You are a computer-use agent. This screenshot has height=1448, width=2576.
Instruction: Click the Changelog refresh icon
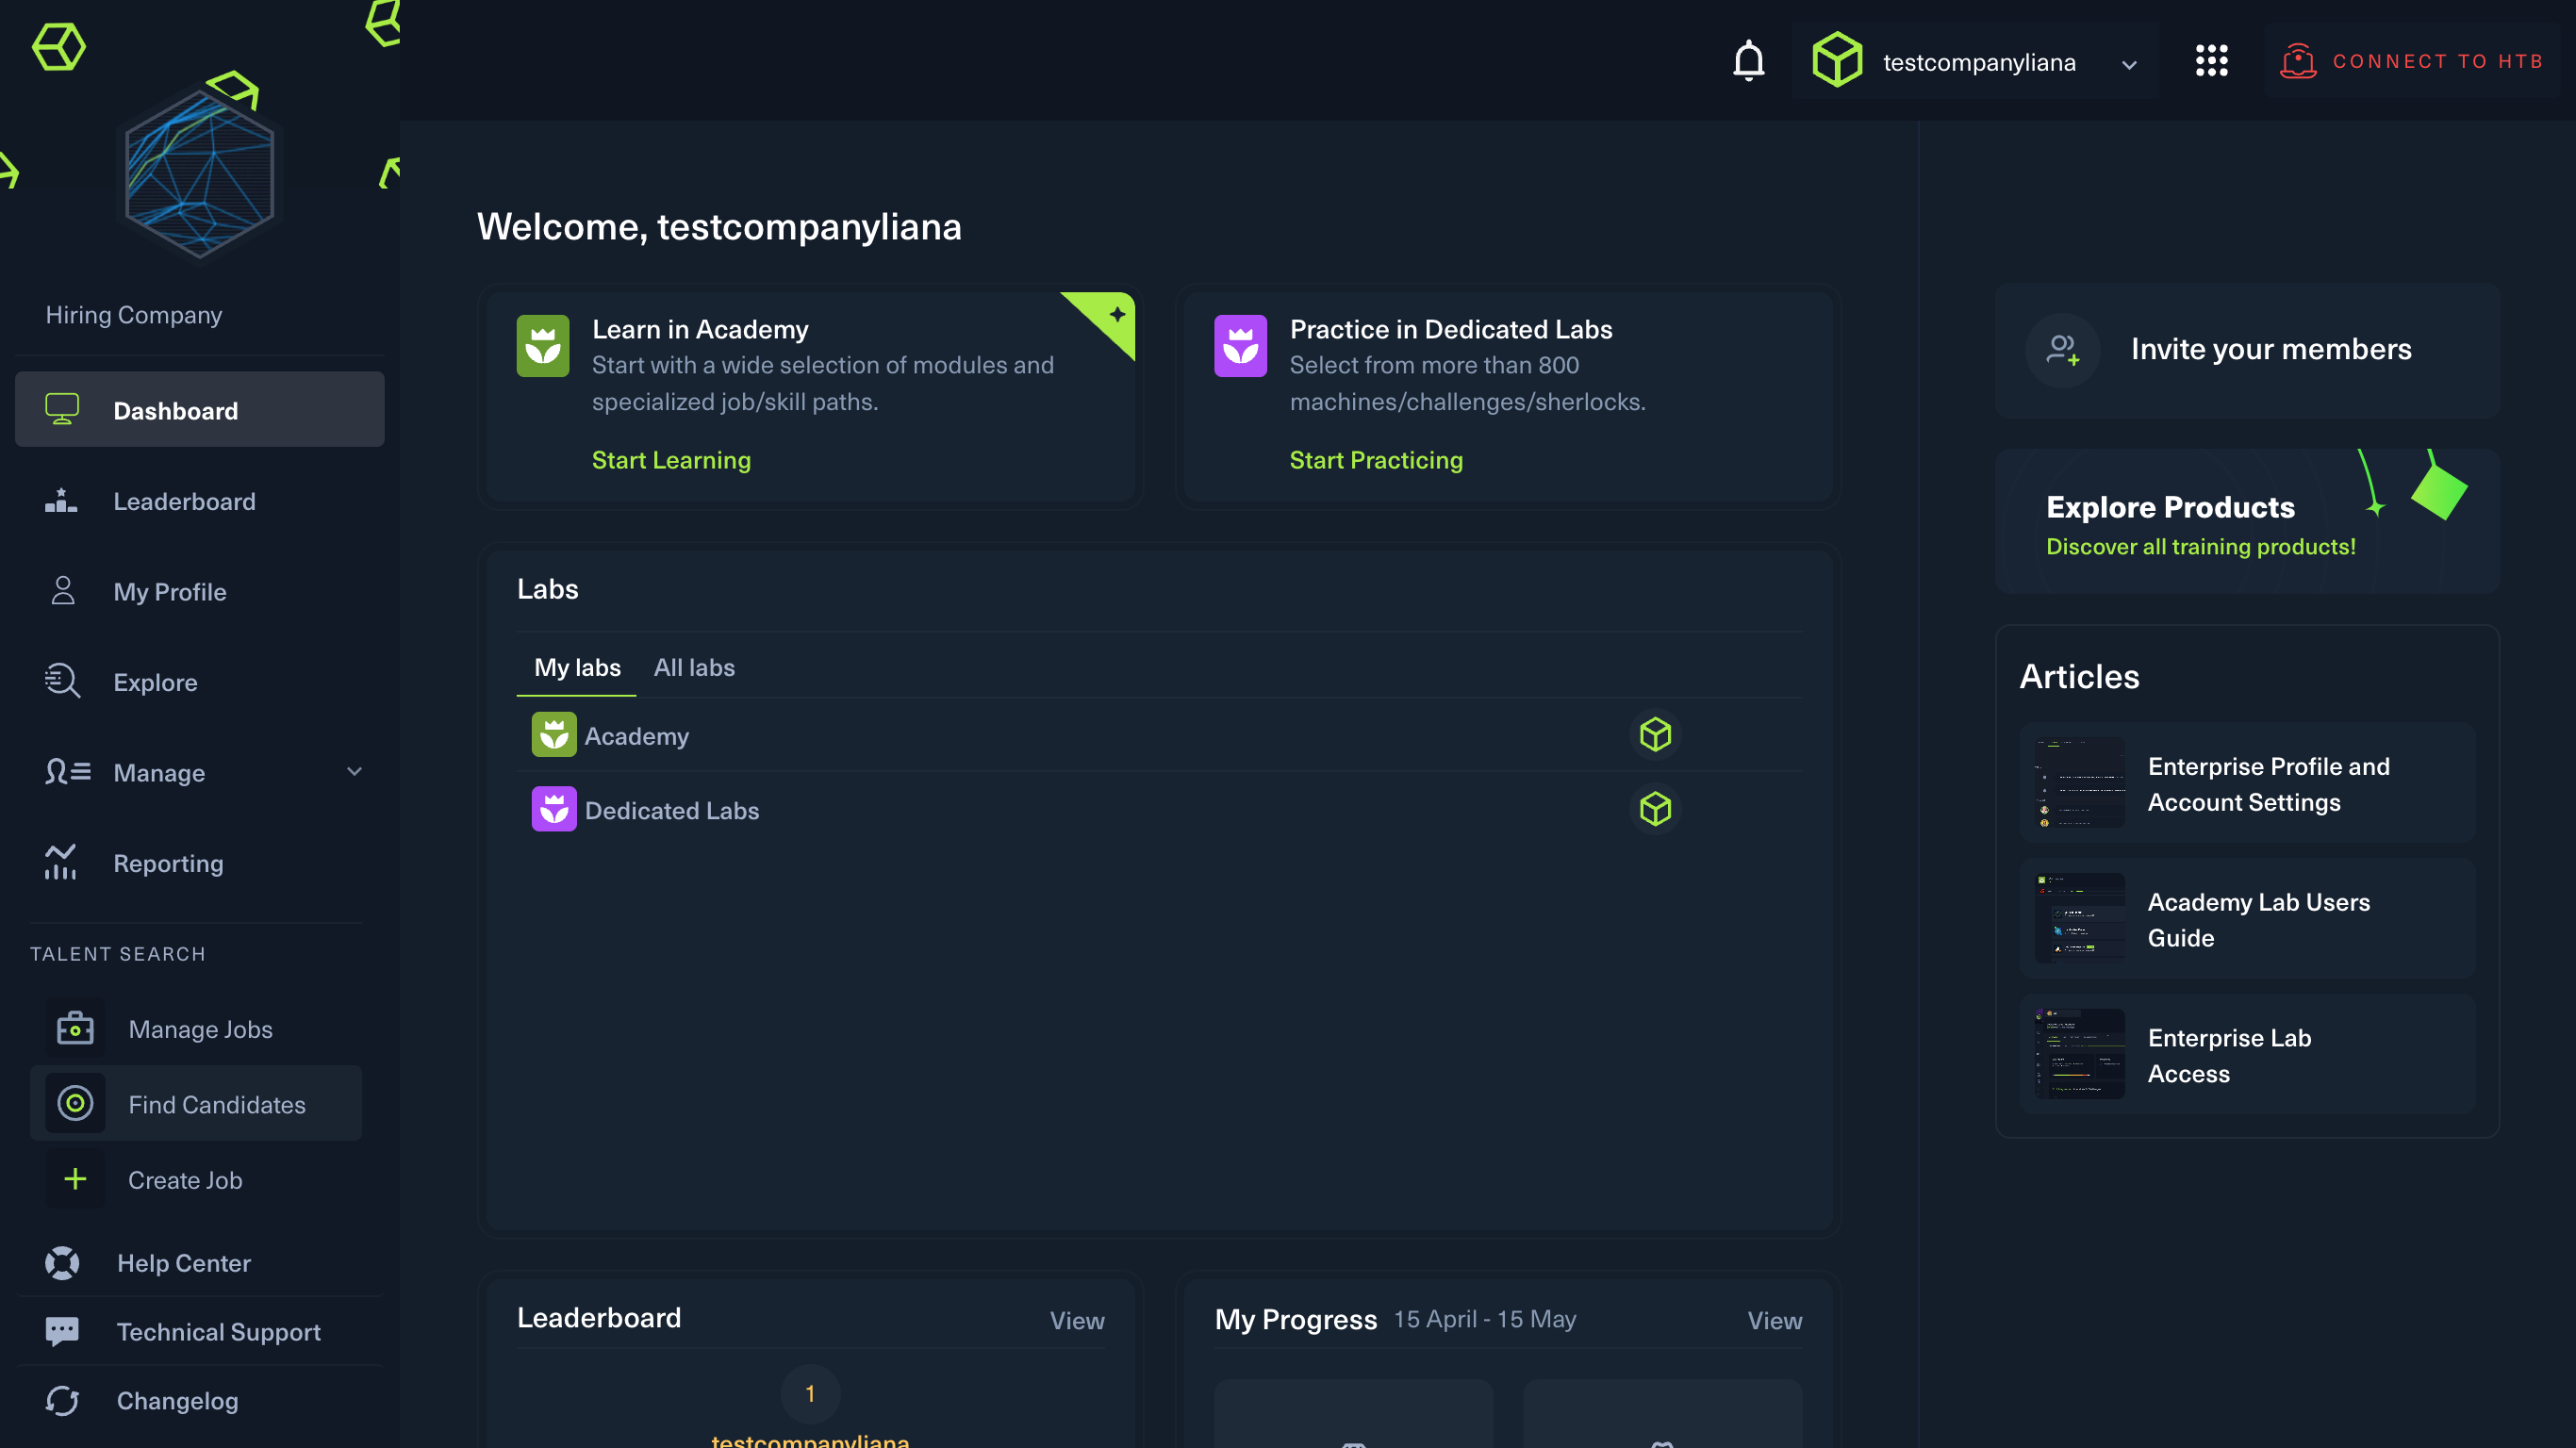coord(62,1400)
